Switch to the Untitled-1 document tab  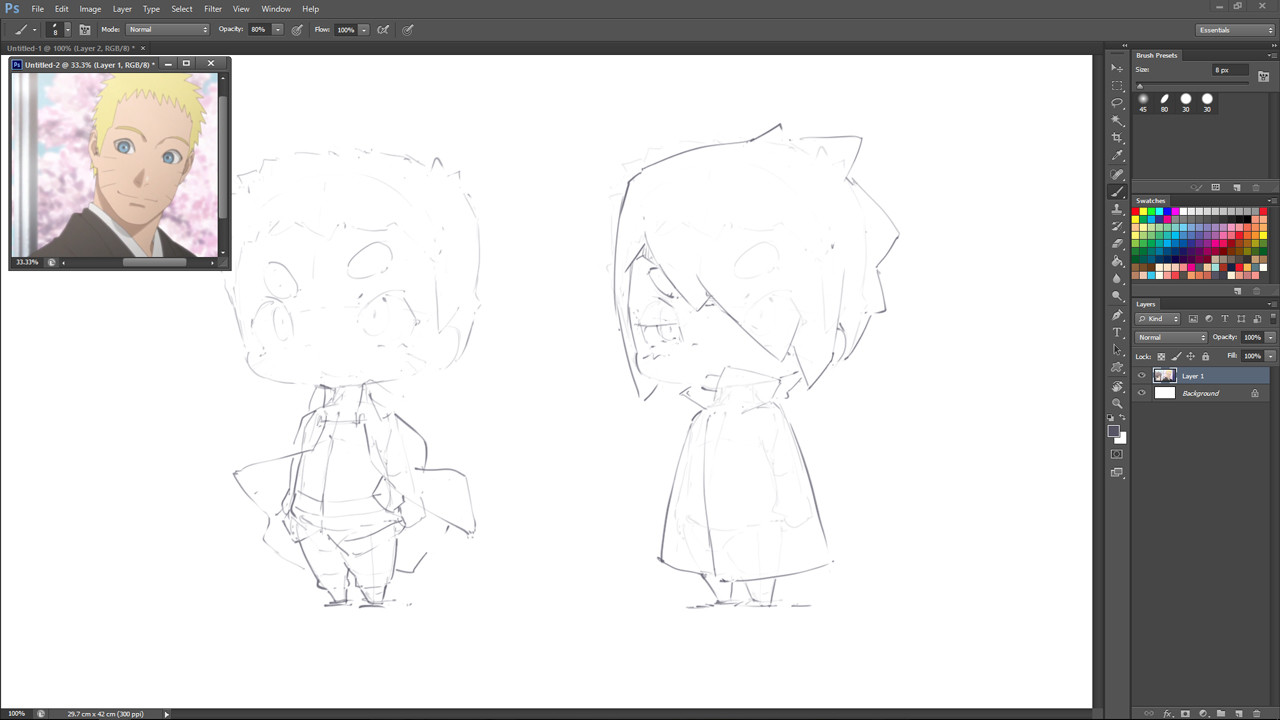pos(70,48)
